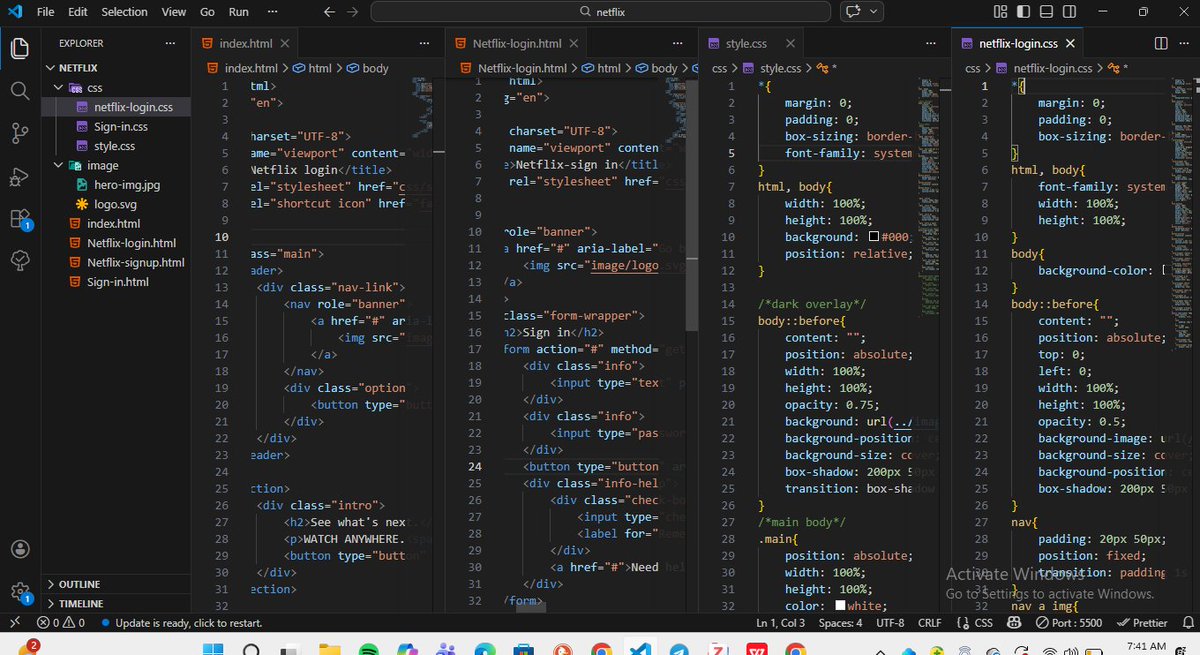Toggle the bottom Panel visibility
Image resolution: width=1200 pixels, height=655 pixels.
[x=1047, y=12]
